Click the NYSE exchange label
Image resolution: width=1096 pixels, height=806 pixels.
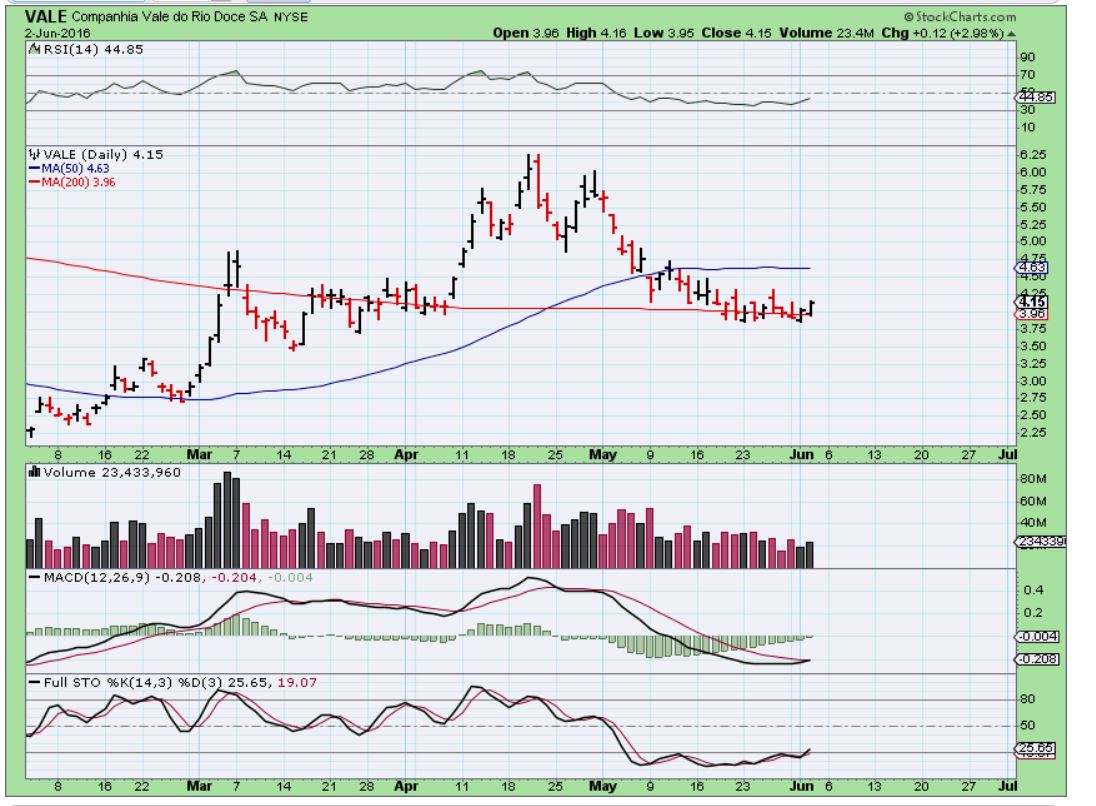[290, 17]
